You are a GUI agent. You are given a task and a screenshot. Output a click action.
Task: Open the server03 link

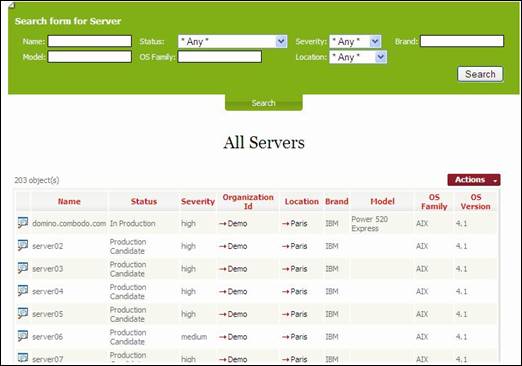tap(48, 269)
